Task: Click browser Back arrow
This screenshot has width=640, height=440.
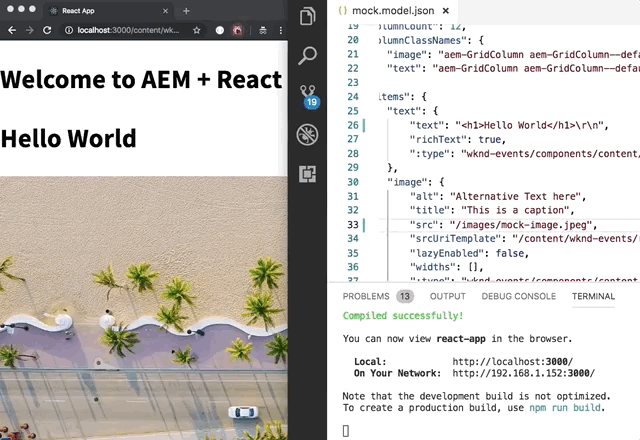Action: 12,30
